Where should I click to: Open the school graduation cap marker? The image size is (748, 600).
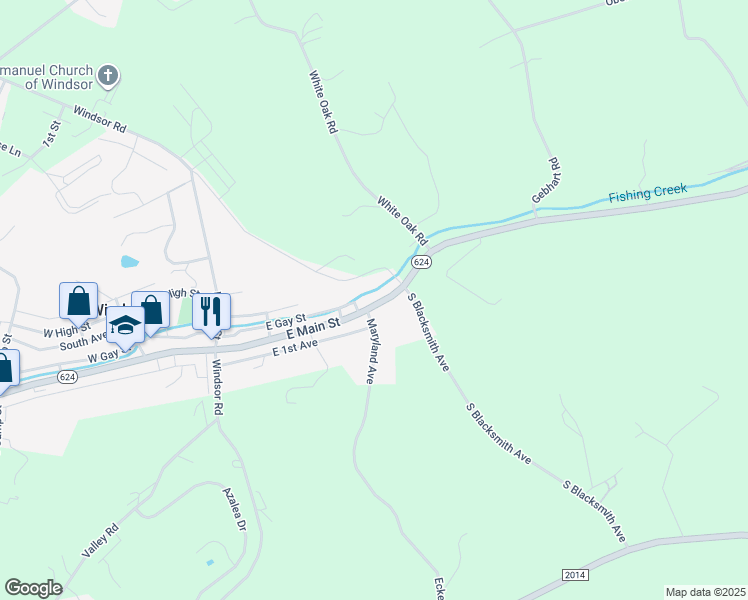point(125,327)
